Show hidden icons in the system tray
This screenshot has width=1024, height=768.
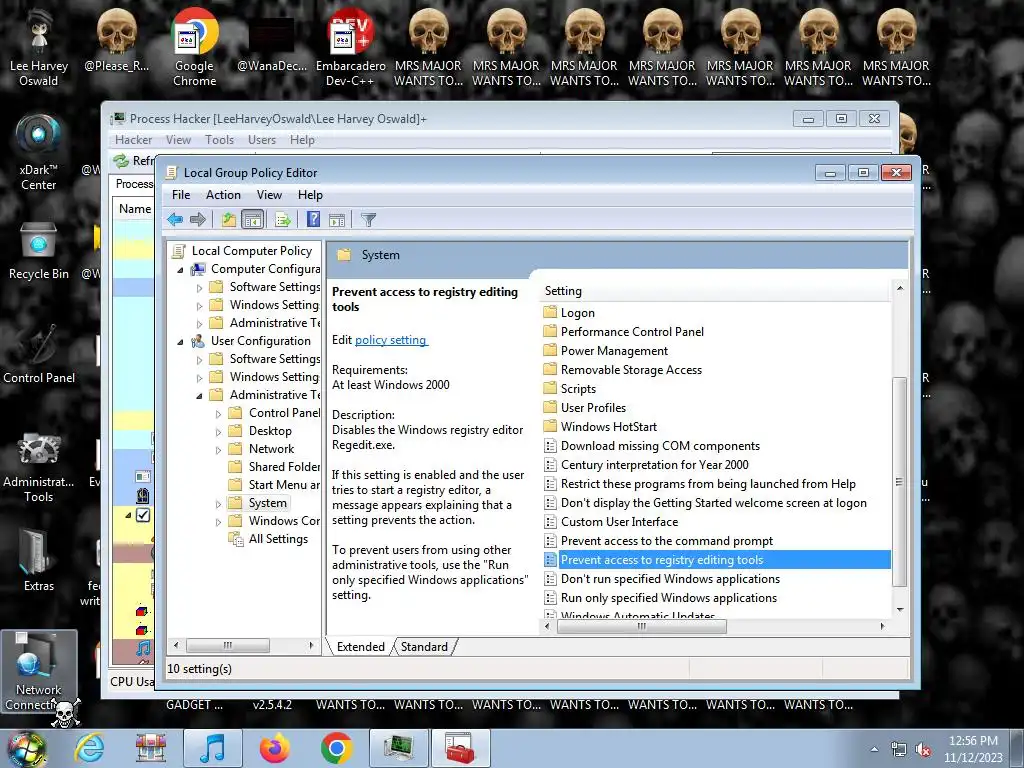874,750
